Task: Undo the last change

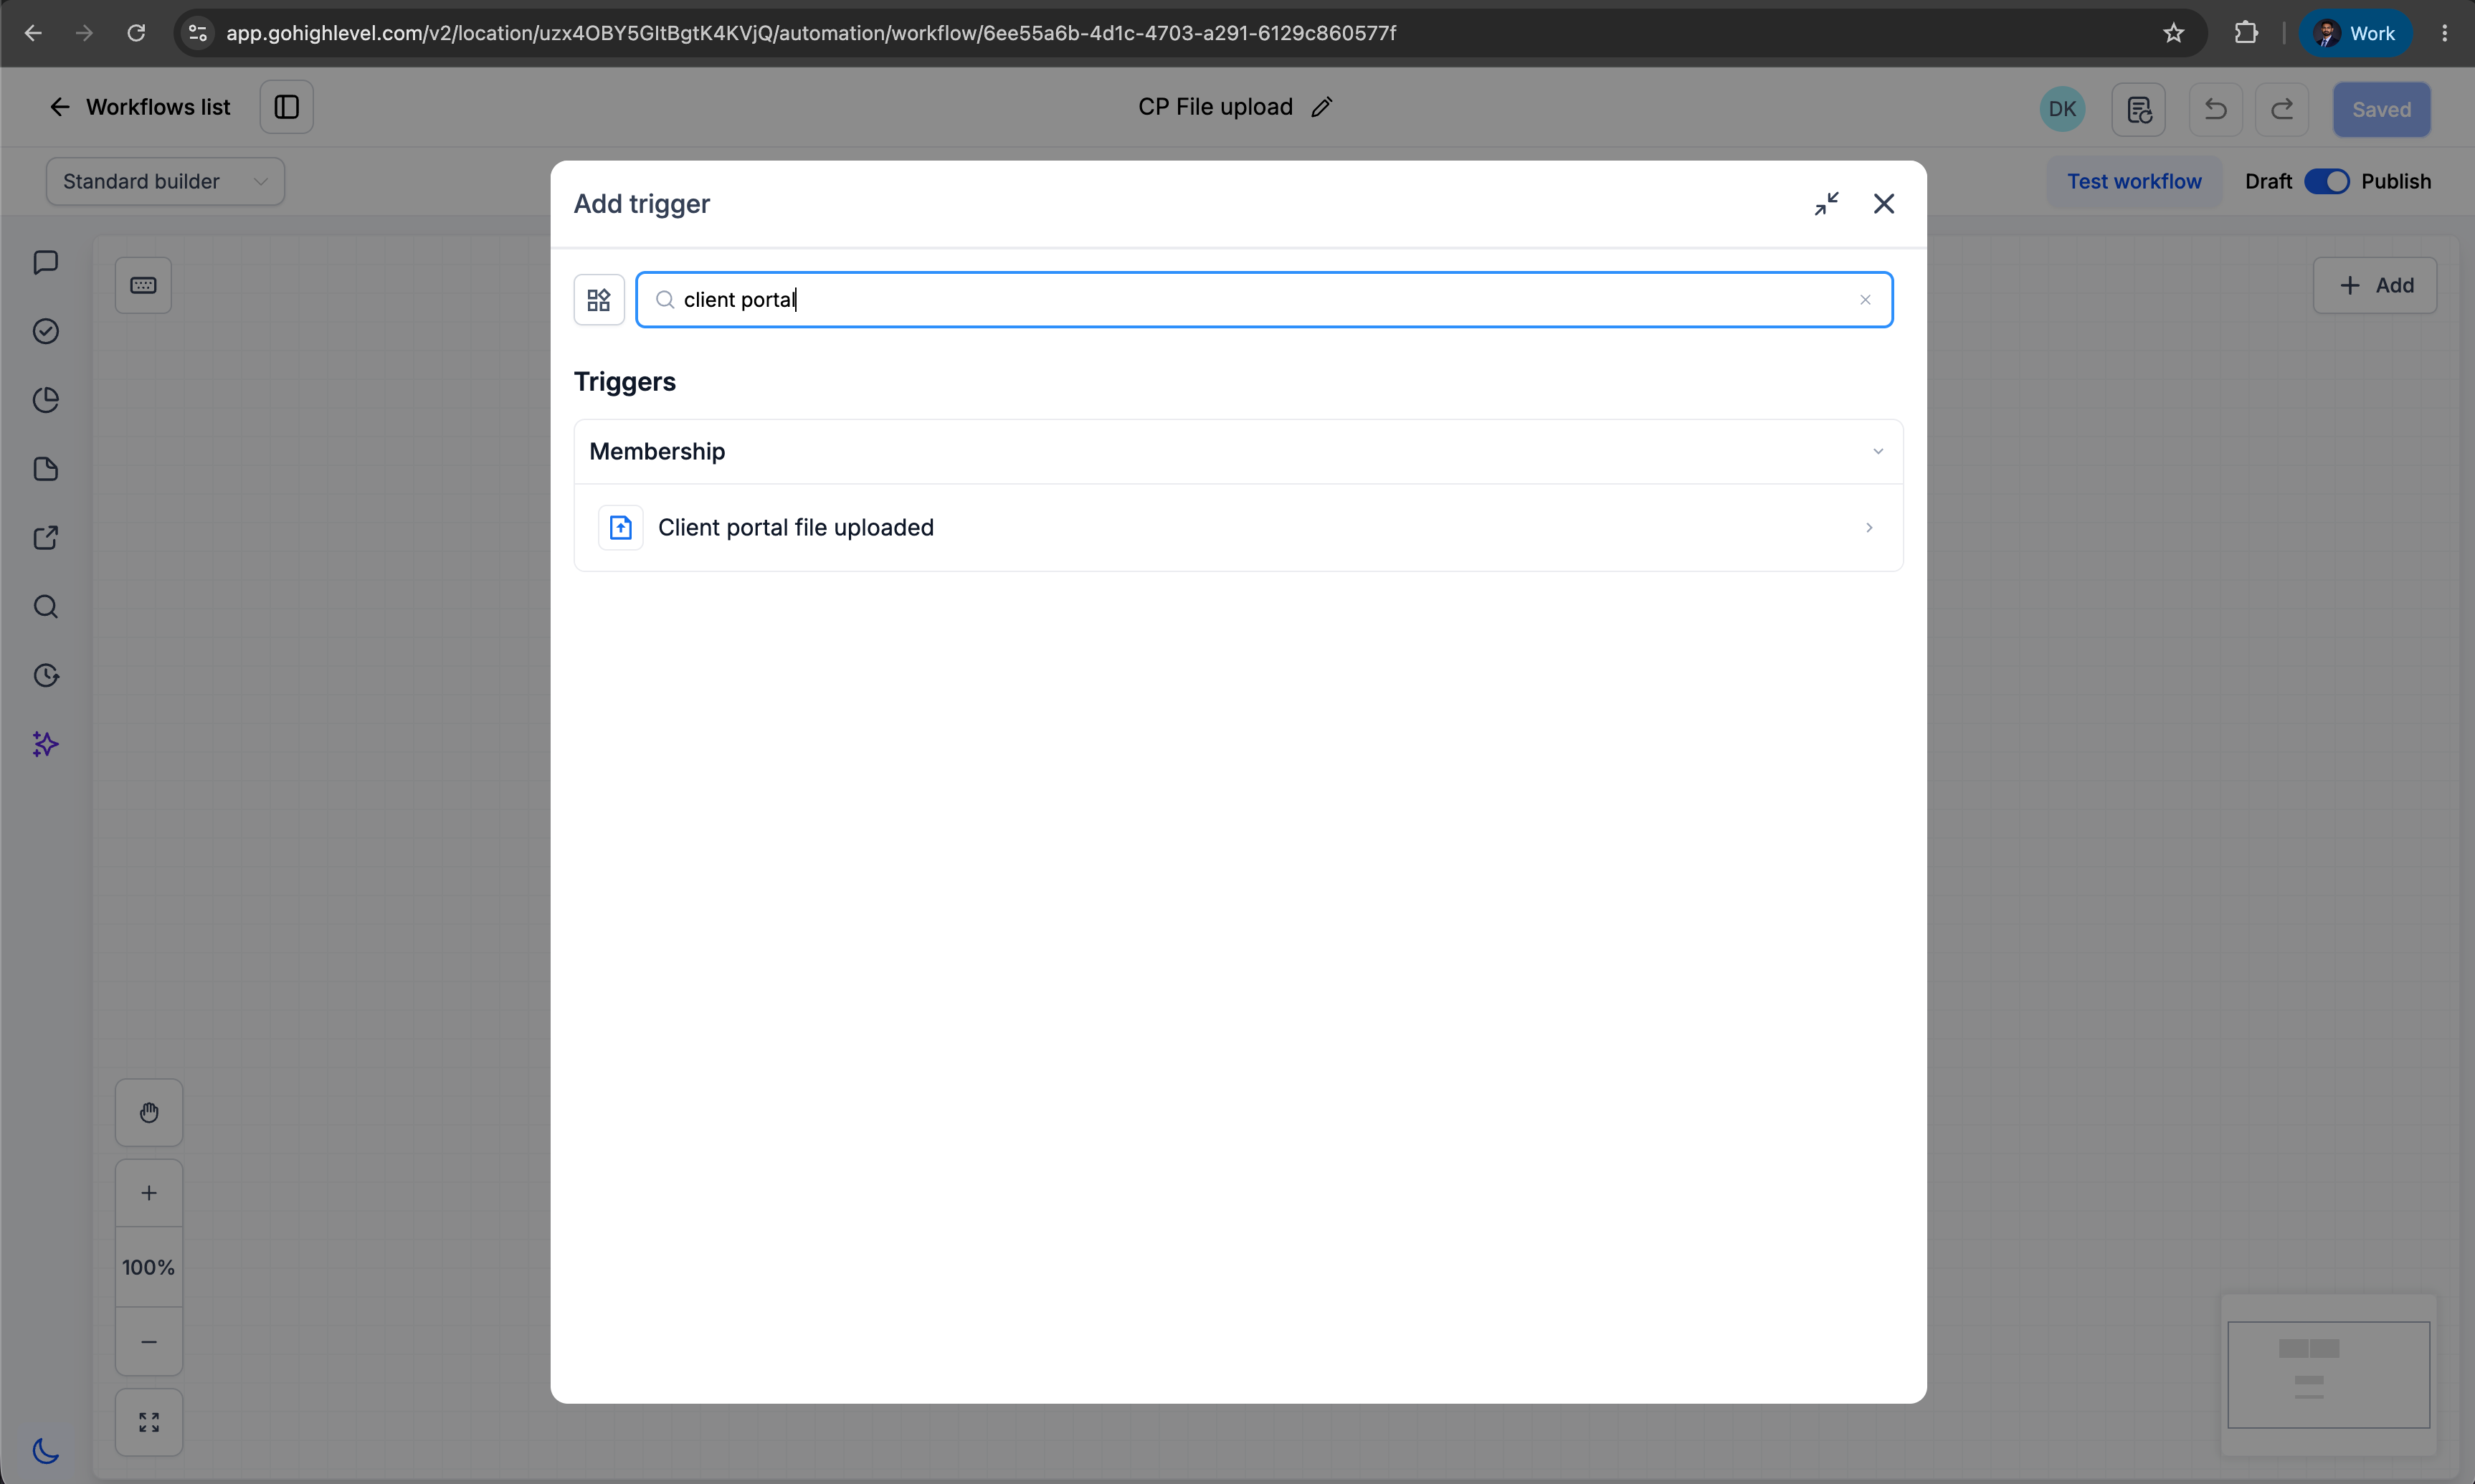Action: [x=2215, y=109]
